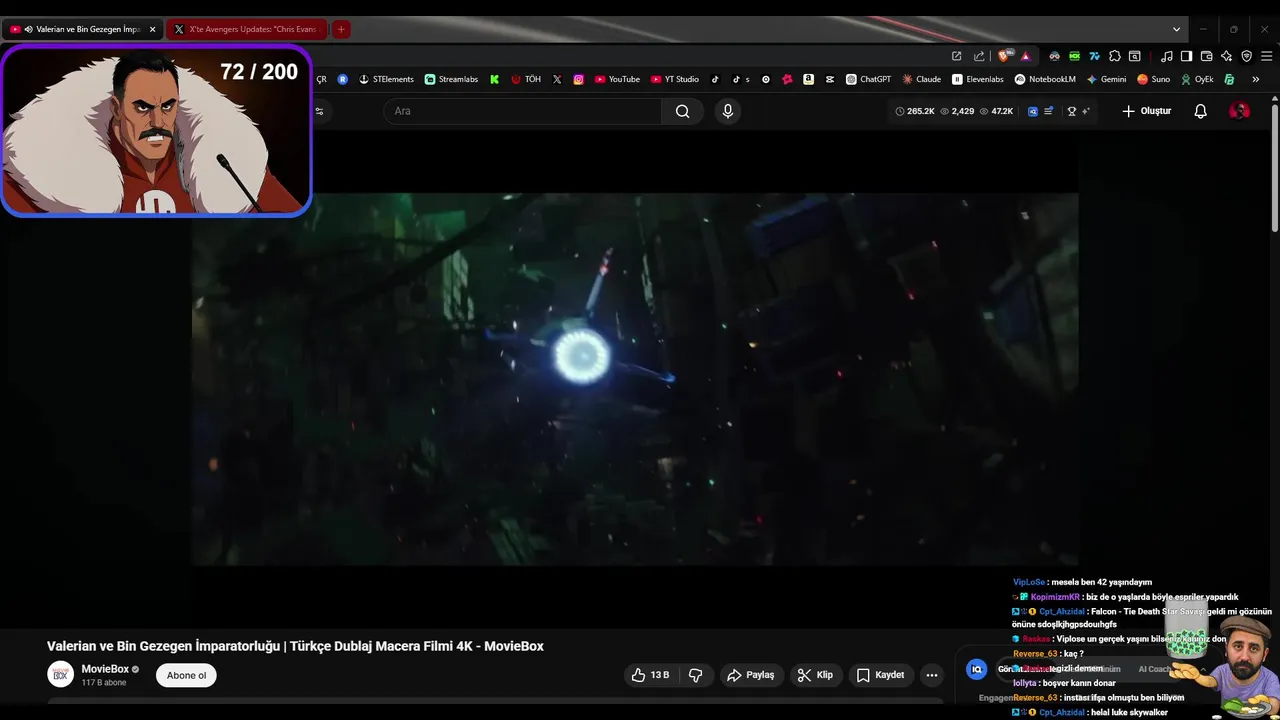Dislike the video with thumbs down

pyautogui.click(x=696, y=675)
